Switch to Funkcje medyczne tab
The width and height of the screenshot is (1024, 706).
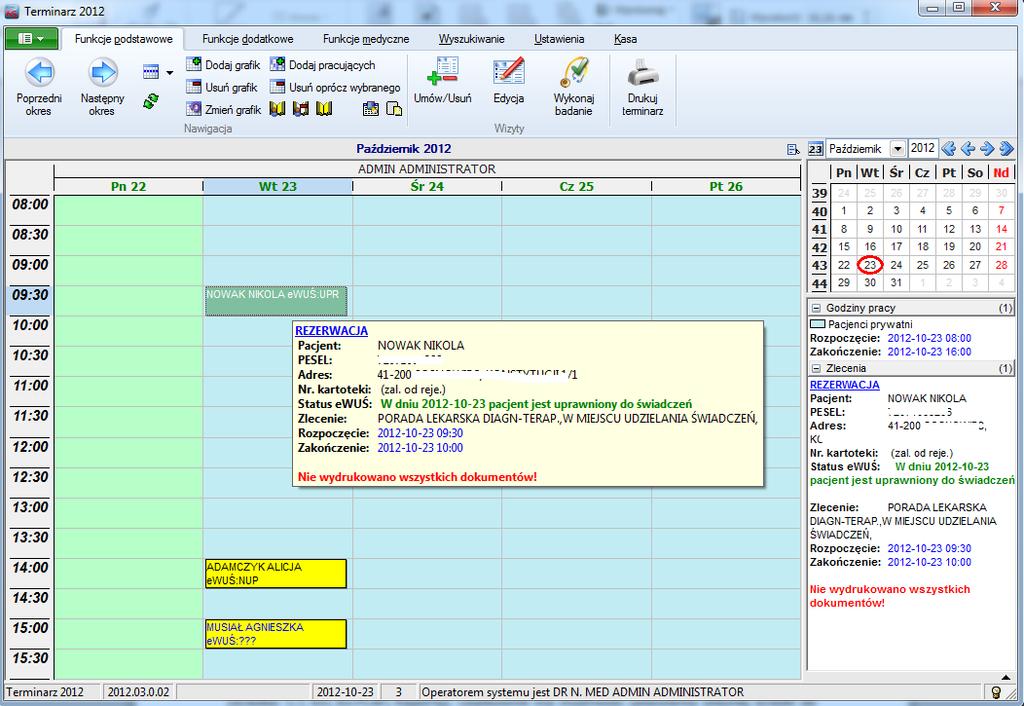coord(366,39)
